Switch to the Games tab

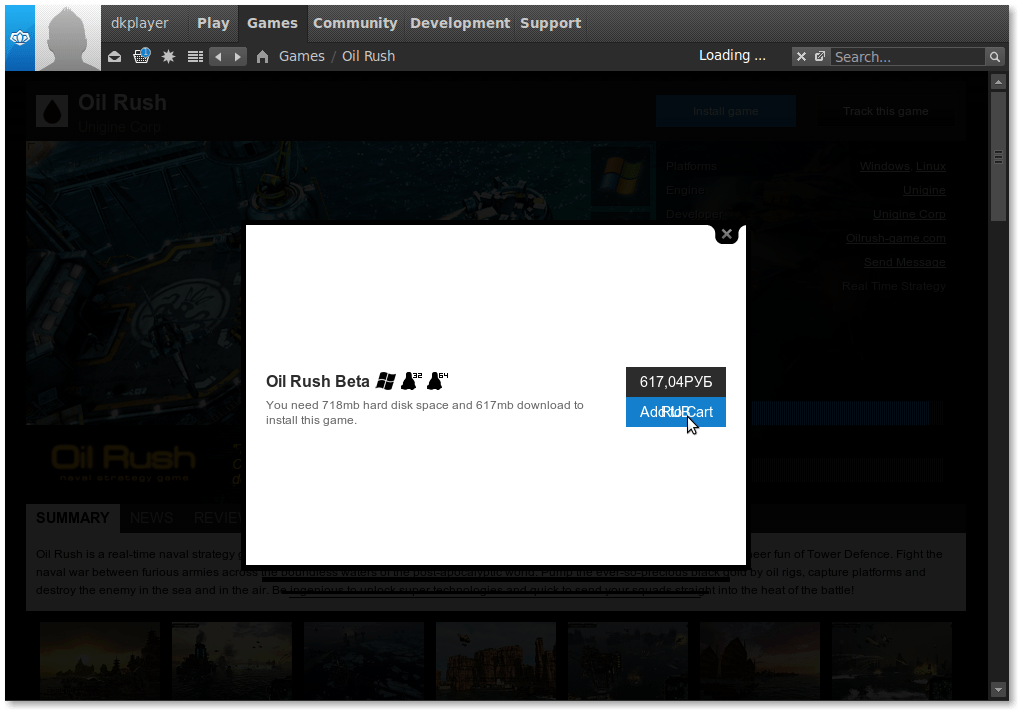tap(272, 23)
